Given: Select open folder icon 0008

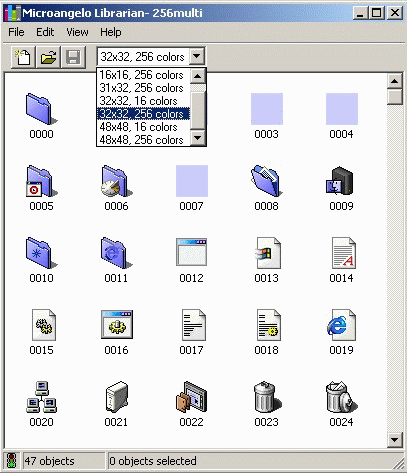Looking at the screenshot, I should (267, 181).
